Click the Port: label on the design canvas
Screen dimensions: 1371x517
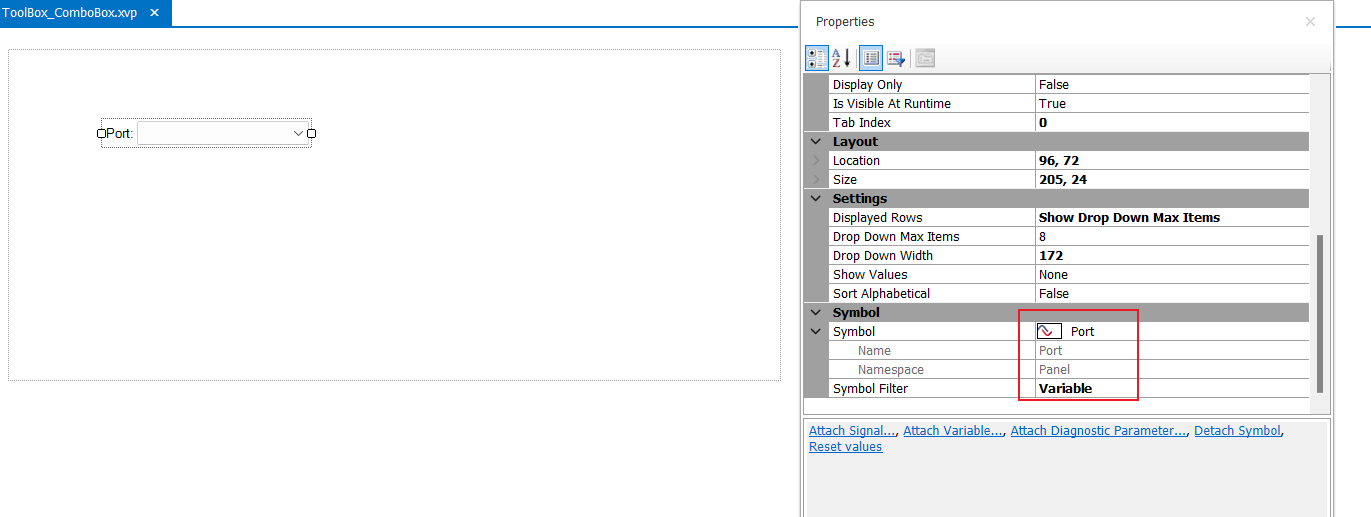click(x=119, y=133)
